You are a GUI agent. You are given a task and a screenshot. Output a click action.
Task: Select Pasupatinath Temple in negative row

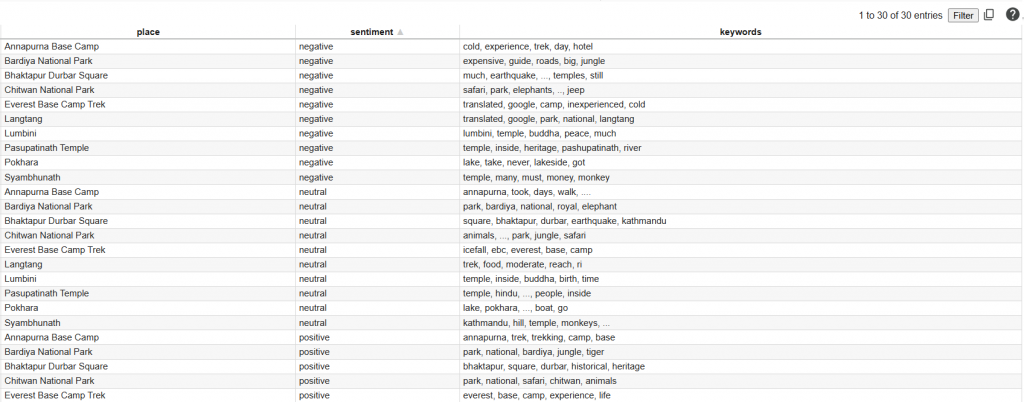tap(46, 148)
